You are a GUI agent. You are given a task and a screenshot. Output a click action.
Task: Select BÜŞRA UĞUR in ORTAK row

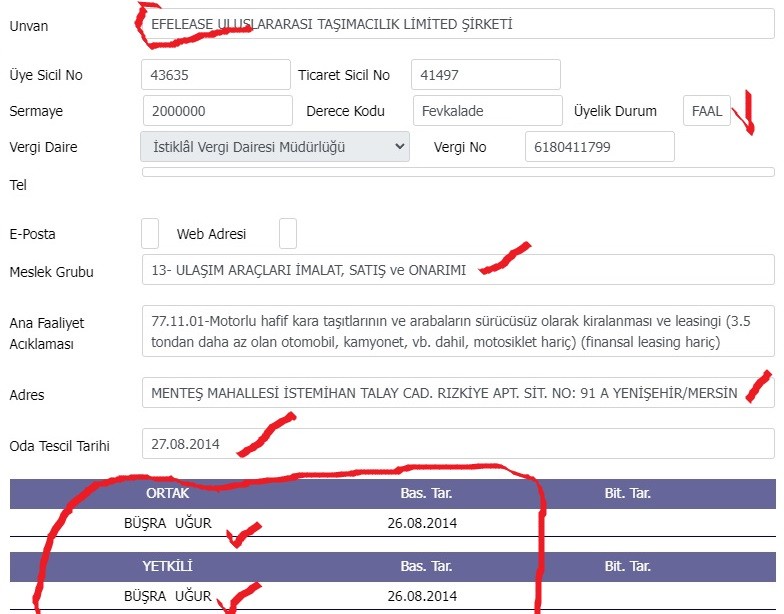(x=168, y=523)
